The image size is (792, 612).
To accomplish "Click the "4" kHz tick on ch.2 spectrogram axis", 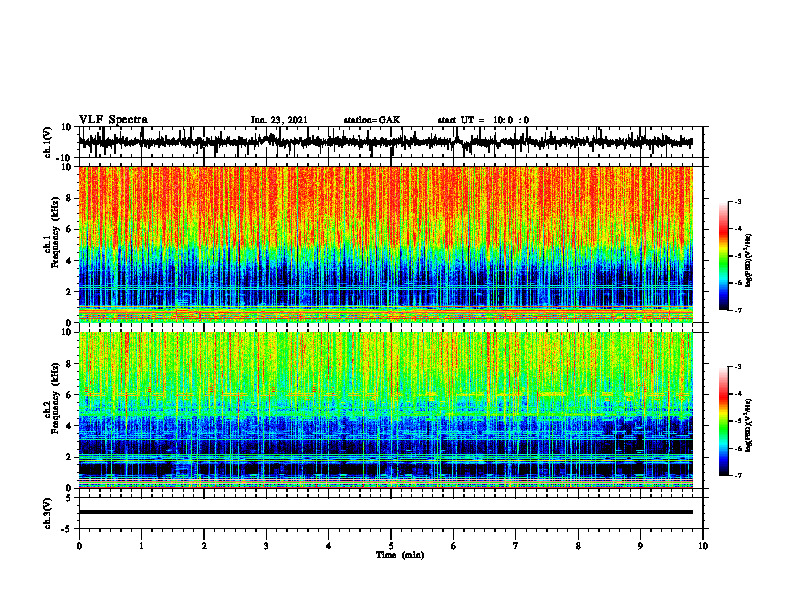I will click(x=69, y=426).
